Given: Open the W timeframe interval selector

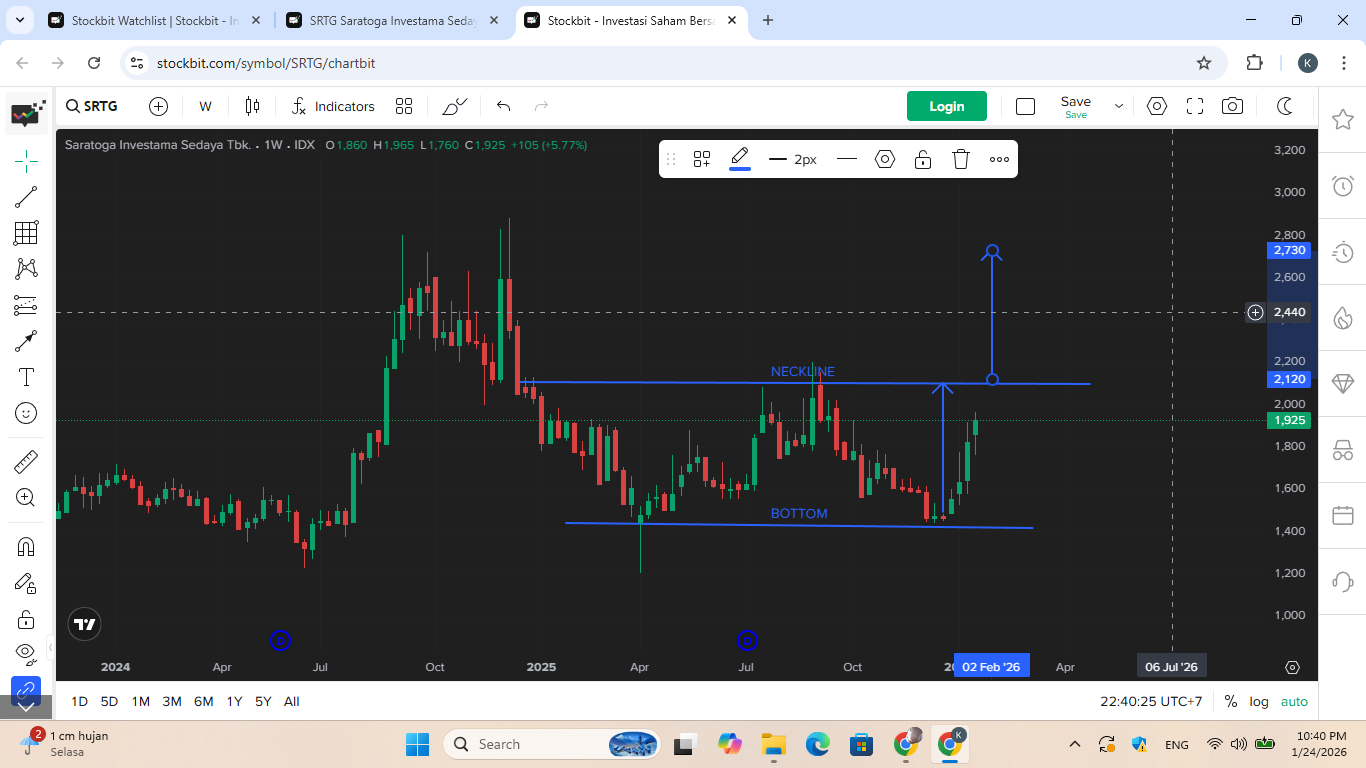Looking at the screenshot, I should pyautogui.click(x=205, y=106).
